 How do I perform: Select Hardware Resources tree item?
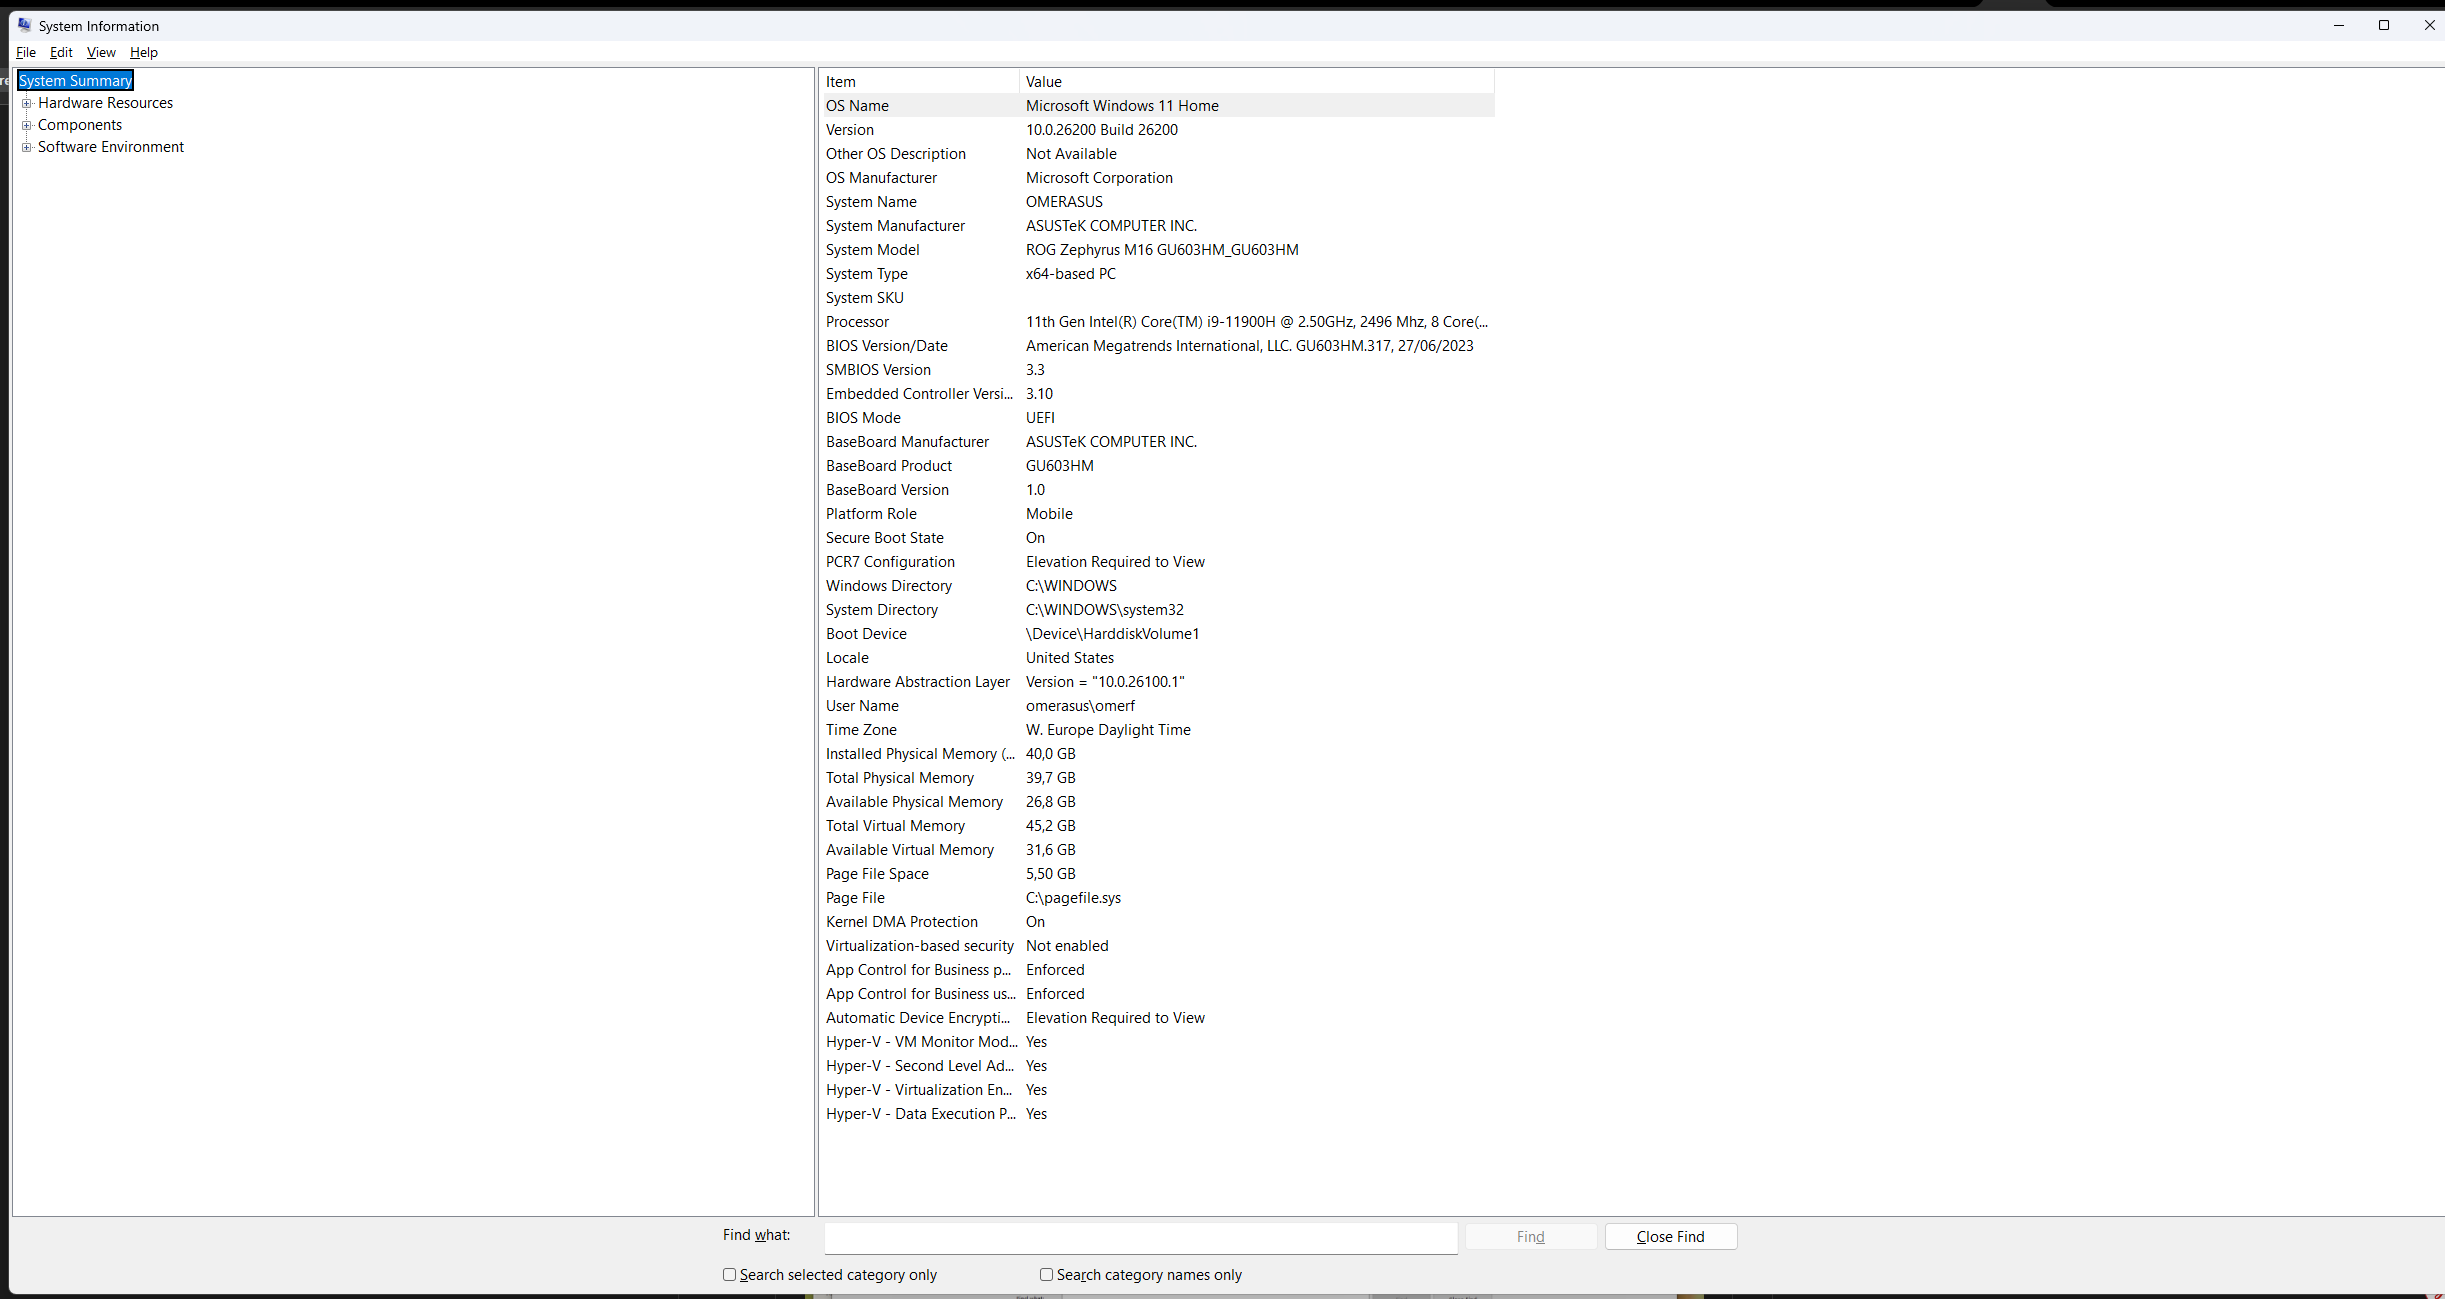click(105, 103)
